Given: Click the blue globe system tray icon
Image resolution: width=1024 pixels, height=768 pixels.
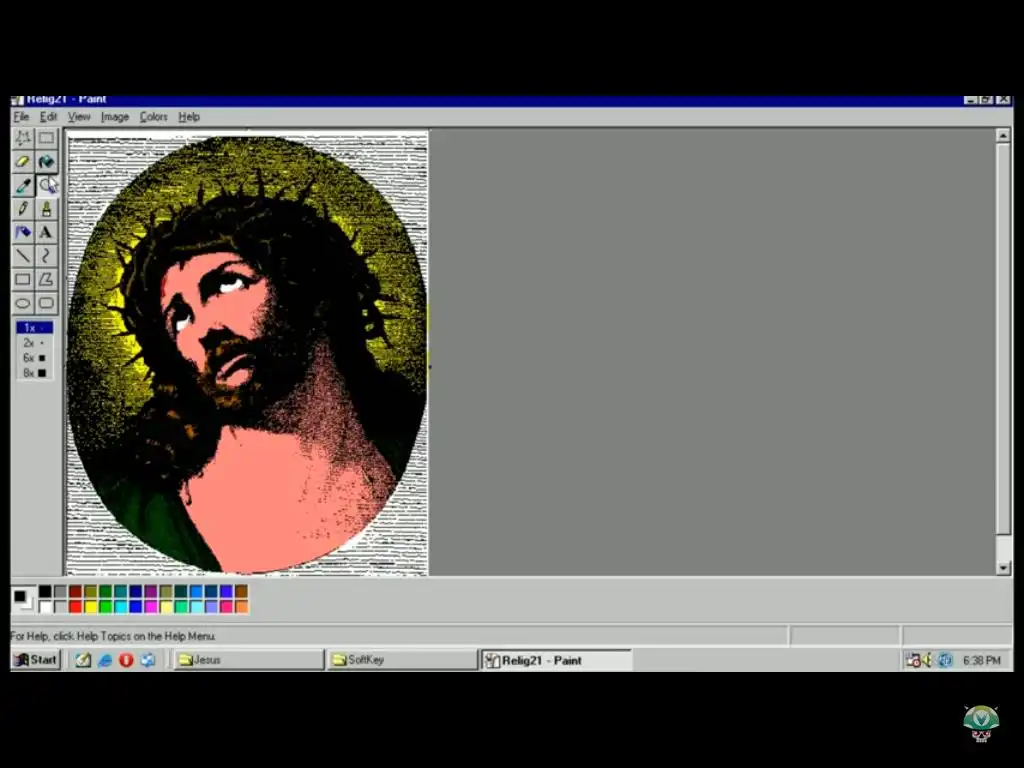Looking at the screenshot, I should 945,660.
